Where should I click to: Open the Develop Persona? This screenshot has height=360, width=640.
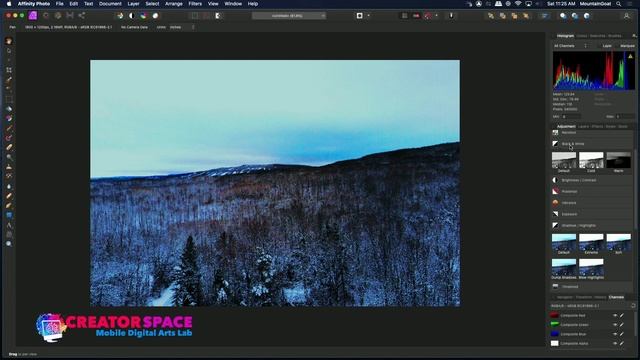coord(58,16)
